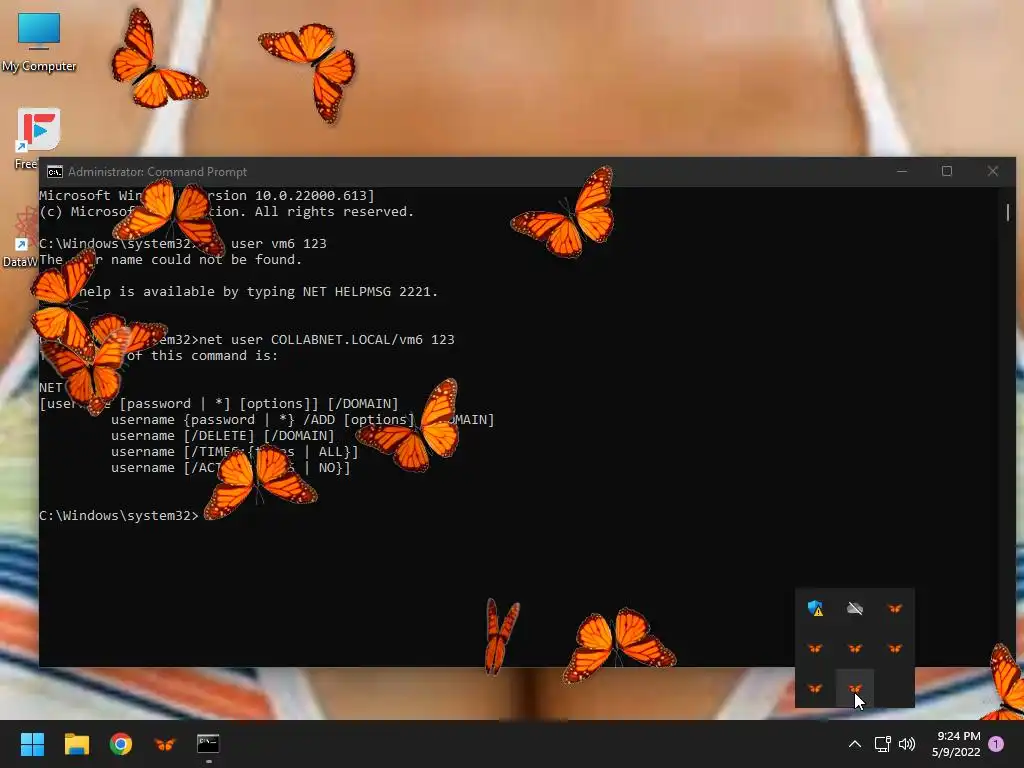The height and width of the screenshot is (768, 1024).
Task: Launch File Explorer from the taskbar
Action: pos(76,744)
